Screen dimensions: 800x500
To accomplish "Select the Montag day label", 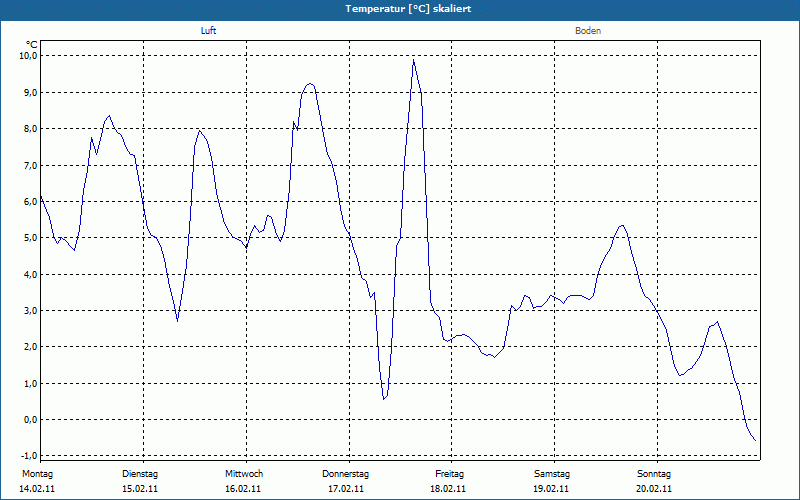I will (x=36, y=473).
